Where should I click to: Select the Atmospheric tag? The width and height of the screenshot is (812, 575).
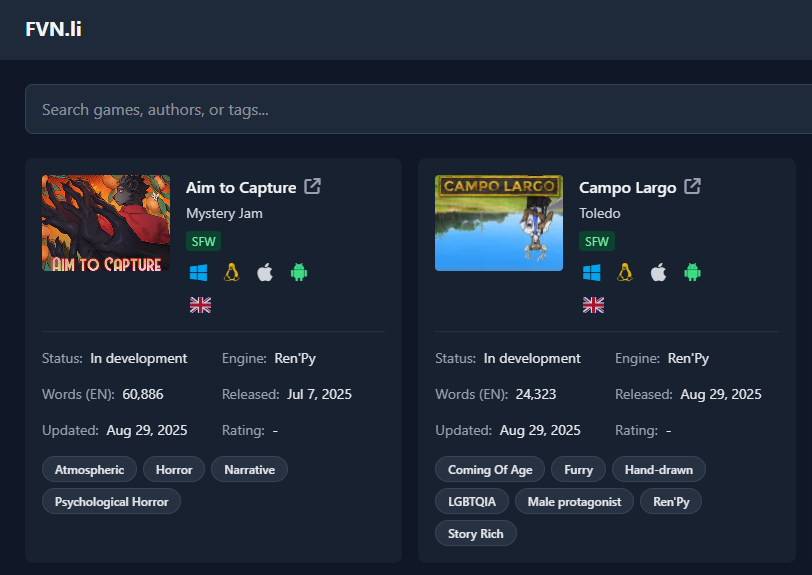pyautogui.click(x=89, y=469)
